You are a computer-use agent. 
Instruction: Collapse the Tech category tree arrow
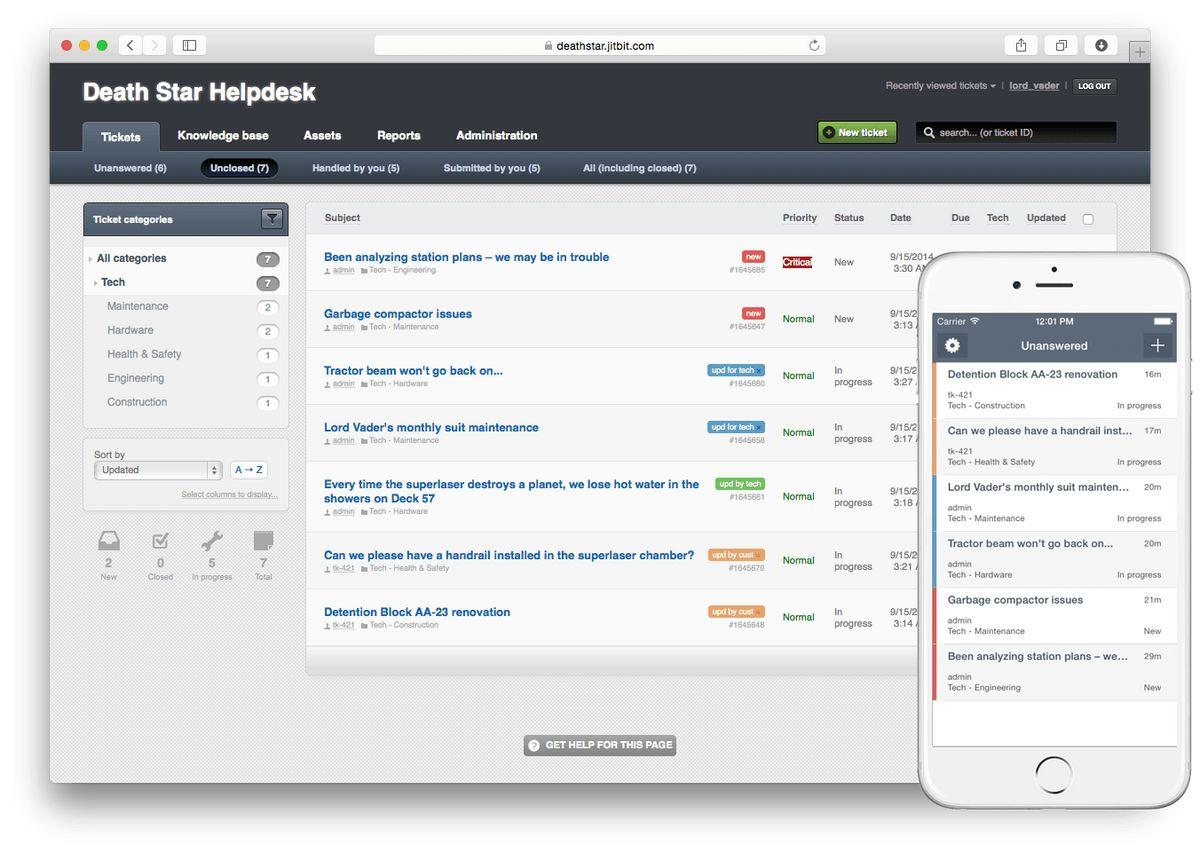point(96,283)
